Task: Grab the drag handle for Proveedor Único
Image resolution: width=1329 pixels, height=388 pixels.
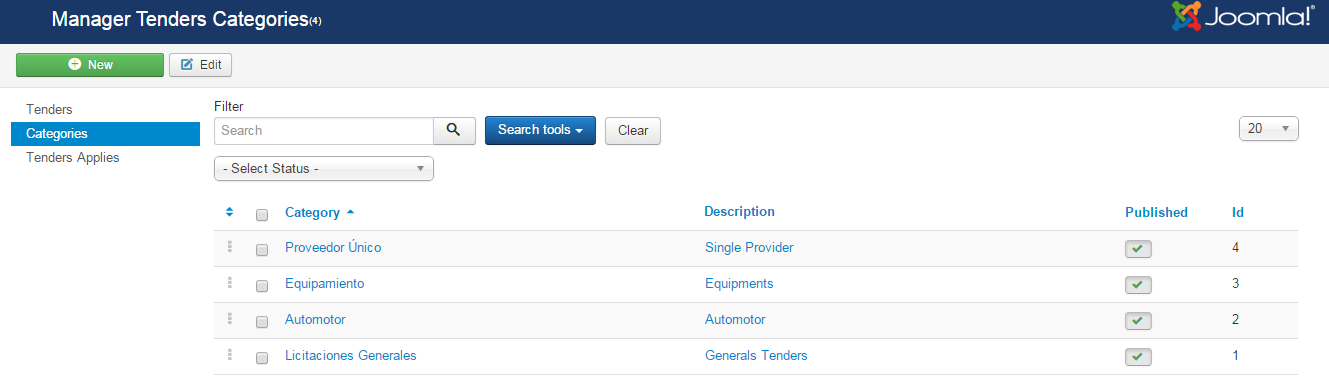Action: point(229,247)
